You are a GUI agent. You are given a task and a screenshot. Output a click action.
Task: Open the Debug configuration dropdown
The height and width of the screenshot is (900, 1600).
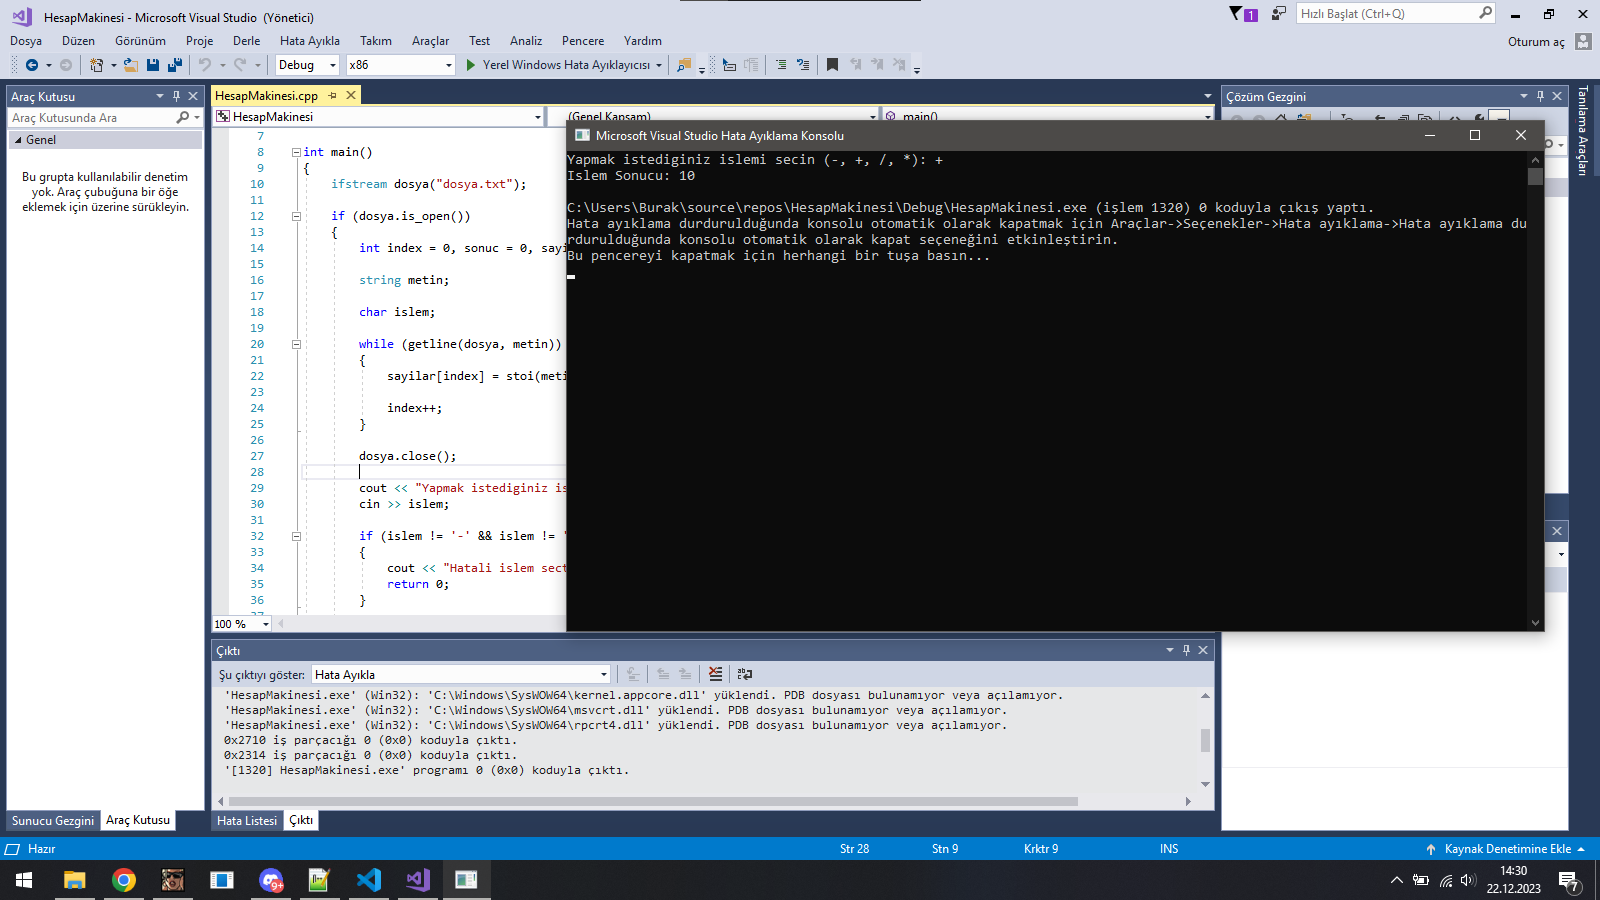pyautogui.click(x=307, y=65)
